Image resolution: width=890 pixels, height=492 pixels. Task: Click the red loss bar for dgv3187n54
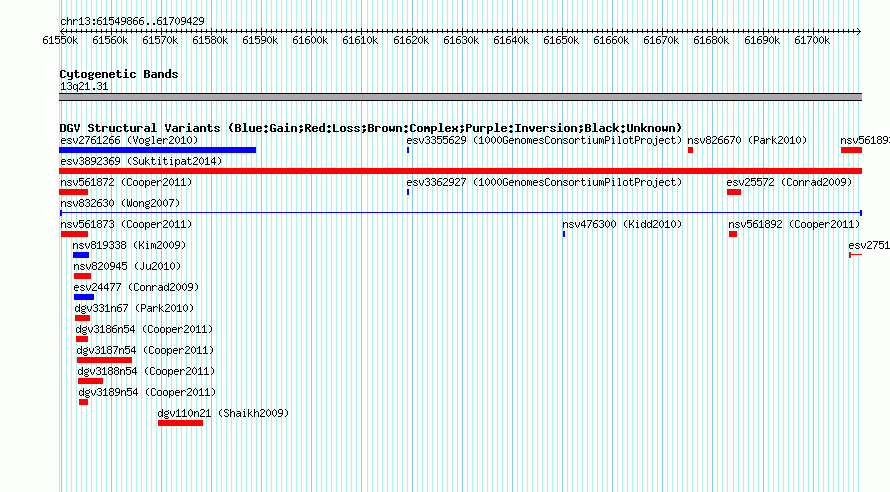104,360
